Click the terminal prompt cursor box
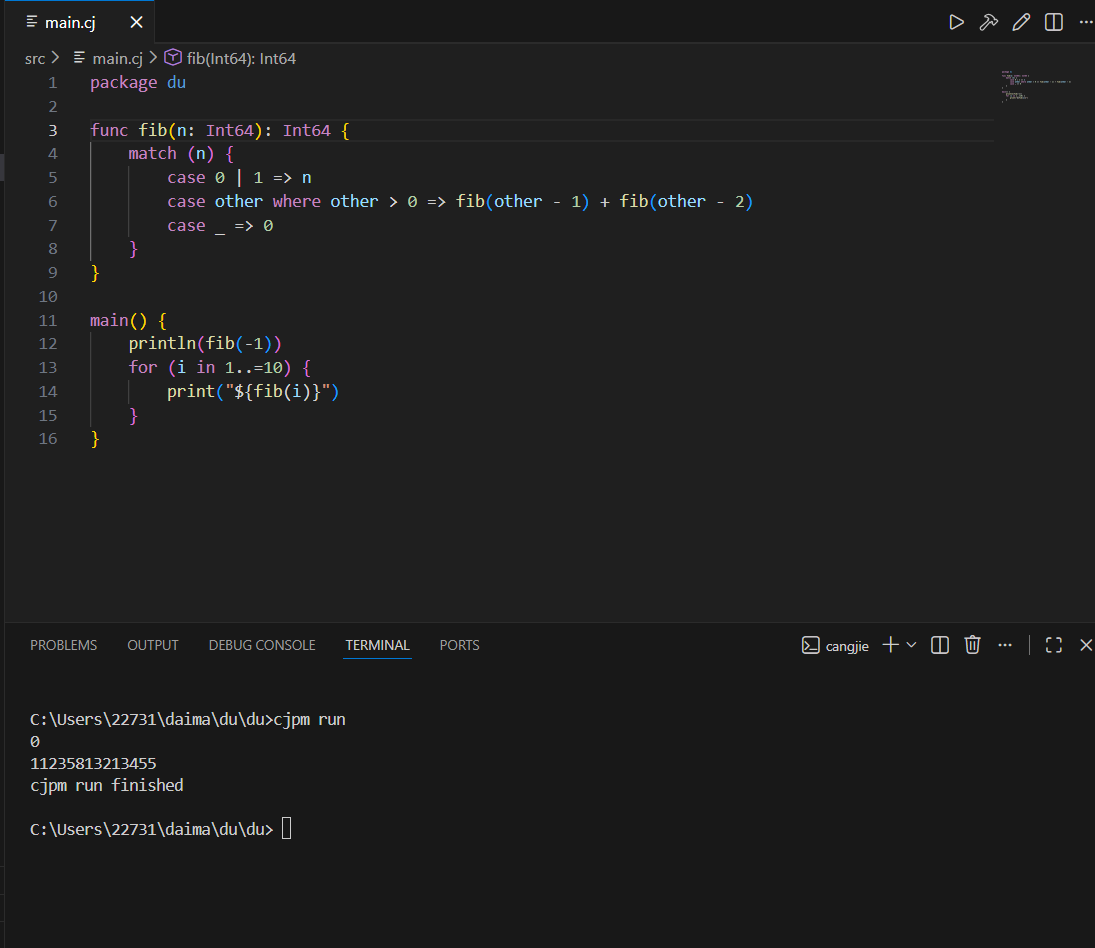The height and width of the screenshot is (948, 1095). [286, 829]
